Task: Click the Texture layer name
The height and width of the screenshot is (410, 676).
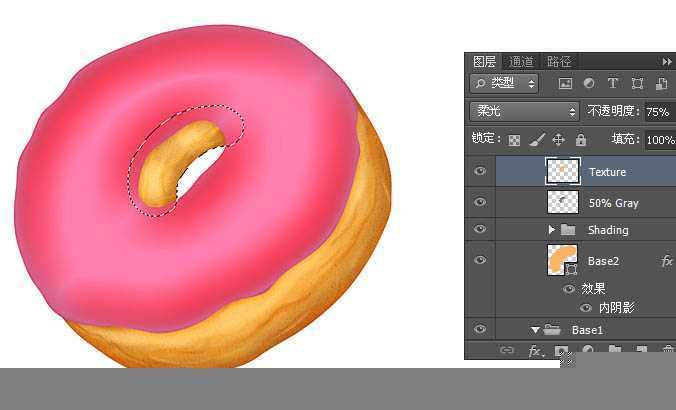Action: [607, 172]
